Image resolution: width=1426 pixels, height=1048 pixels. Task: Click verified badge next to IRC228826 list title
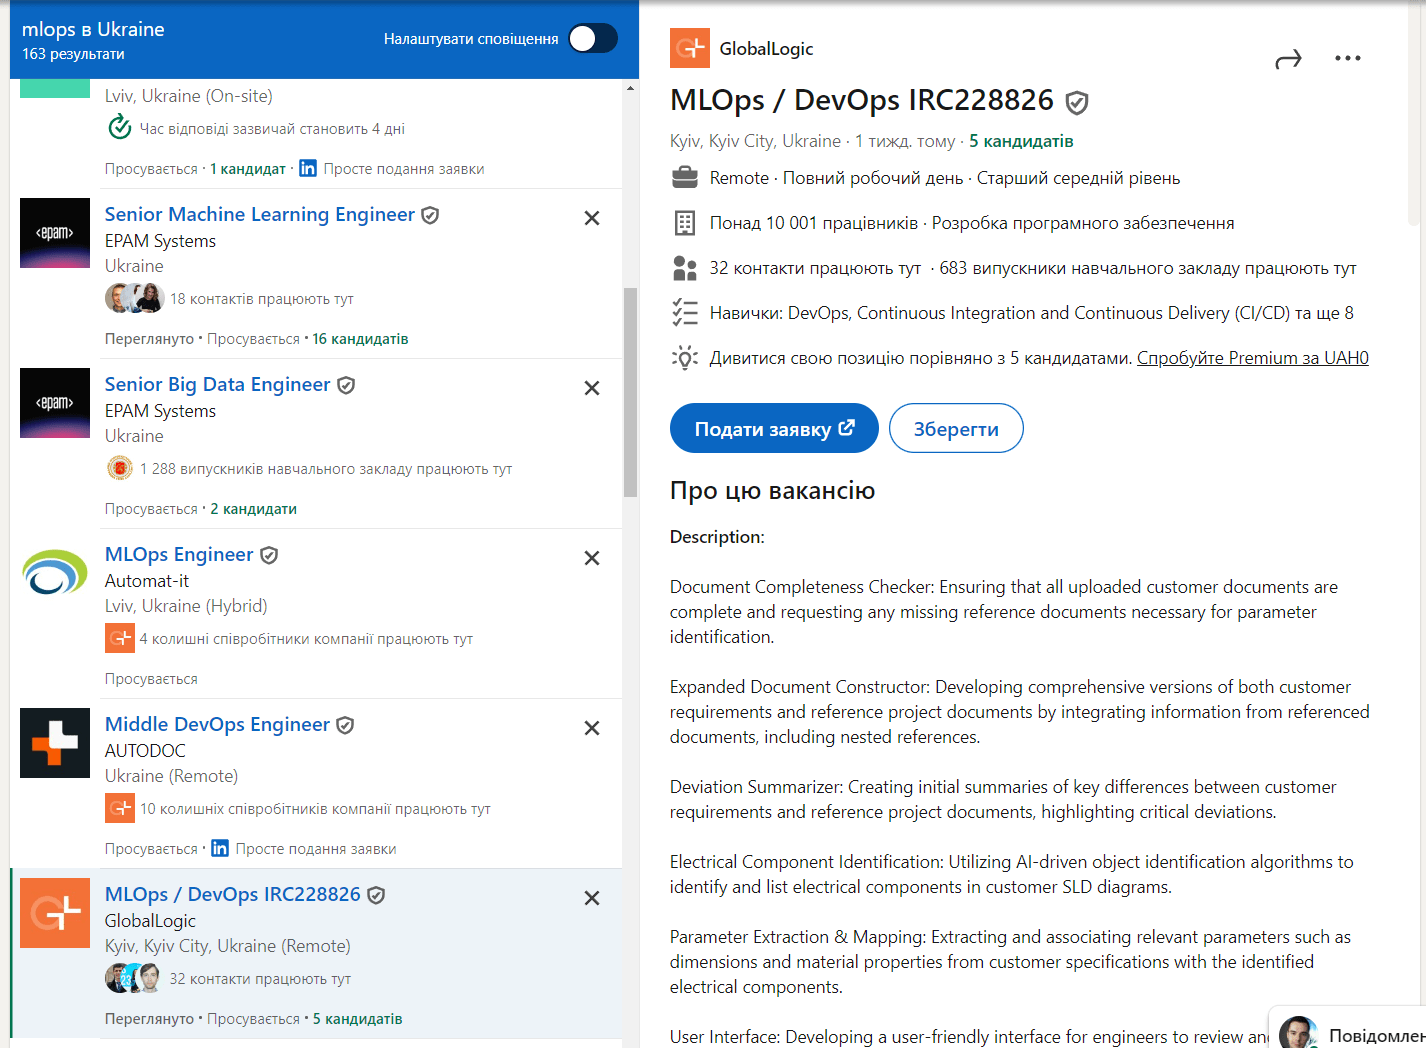376,895
